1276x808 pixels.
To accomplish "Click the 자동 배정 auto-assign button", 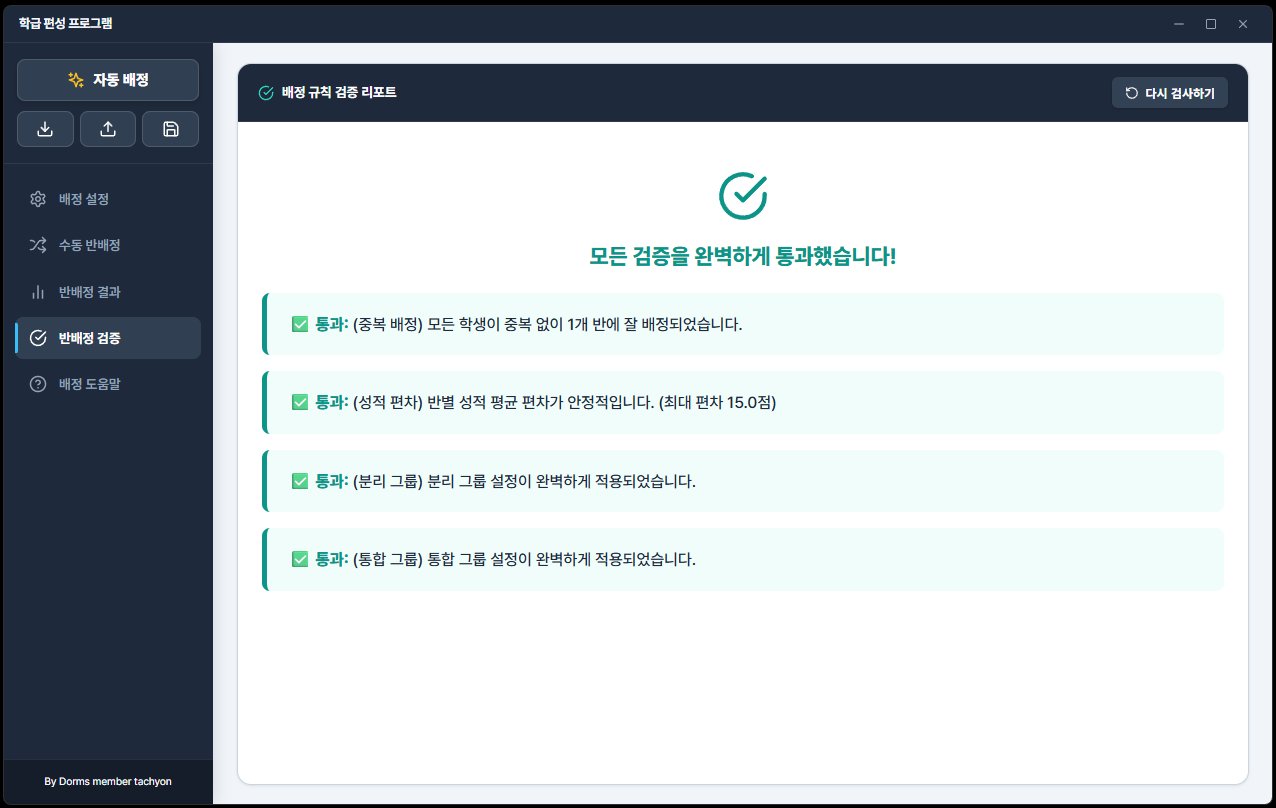I will click(x=108, y=80).
